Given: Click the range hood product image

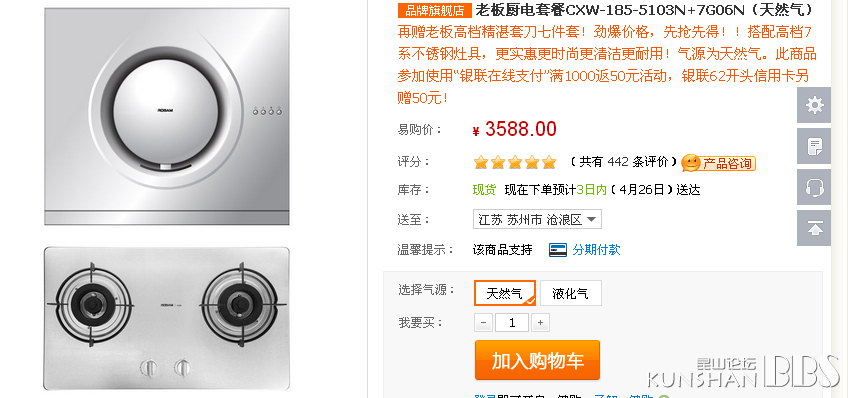Looking at the screenshot, I should (167, 116).
